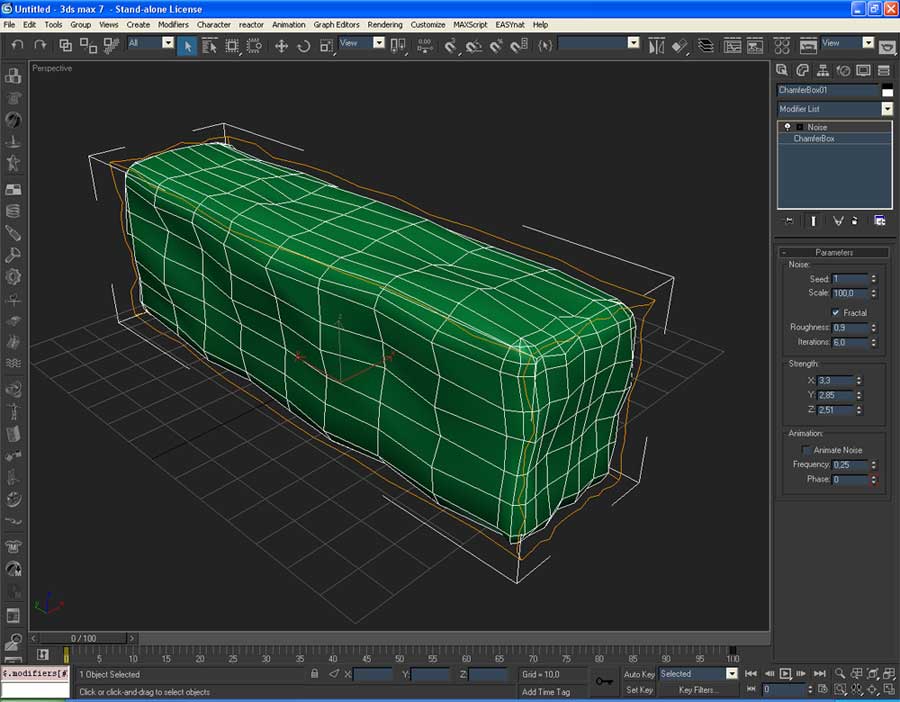The image size is (900, 702).
Task: Toggle the Angle Snap icon
Action: coord(474,46)
